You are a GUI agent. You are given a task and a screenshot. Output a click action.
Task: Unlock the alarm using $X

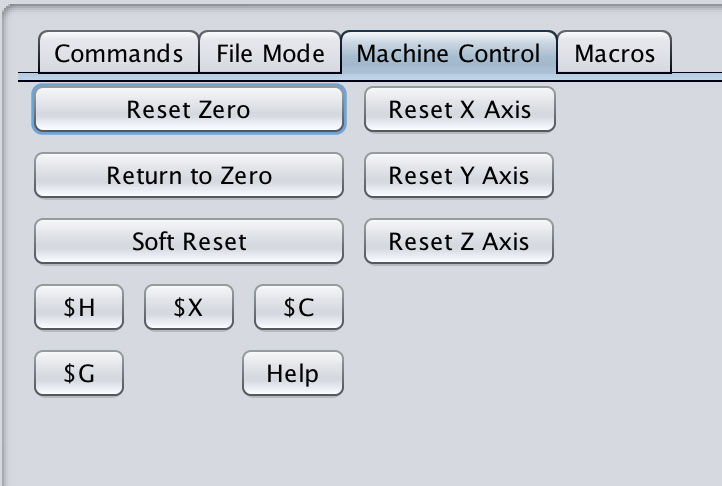click(x=188, y=308)
